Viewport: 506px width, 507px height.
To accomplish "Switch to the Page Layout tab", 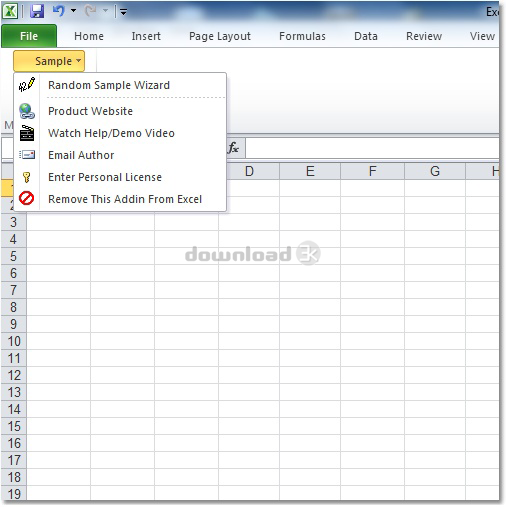I will [220, 36].
